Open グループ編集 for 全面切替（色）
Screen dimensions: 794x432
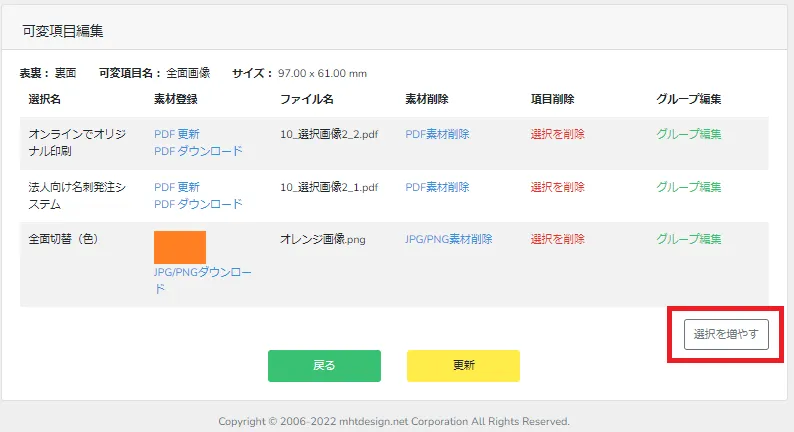click(688, 239)
